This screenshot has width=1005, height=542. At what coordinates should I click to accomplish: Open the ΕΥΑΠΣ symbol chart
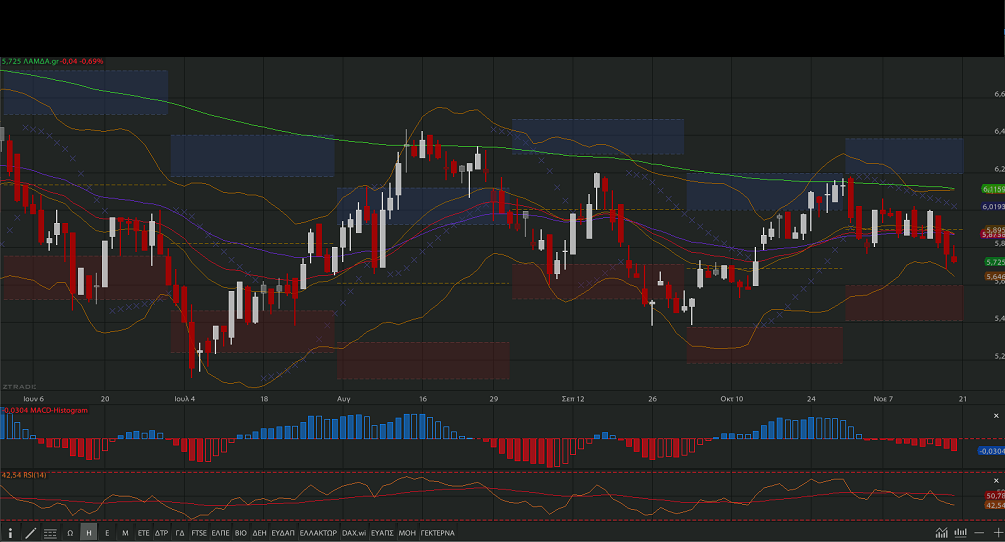(x=382, y=533)
